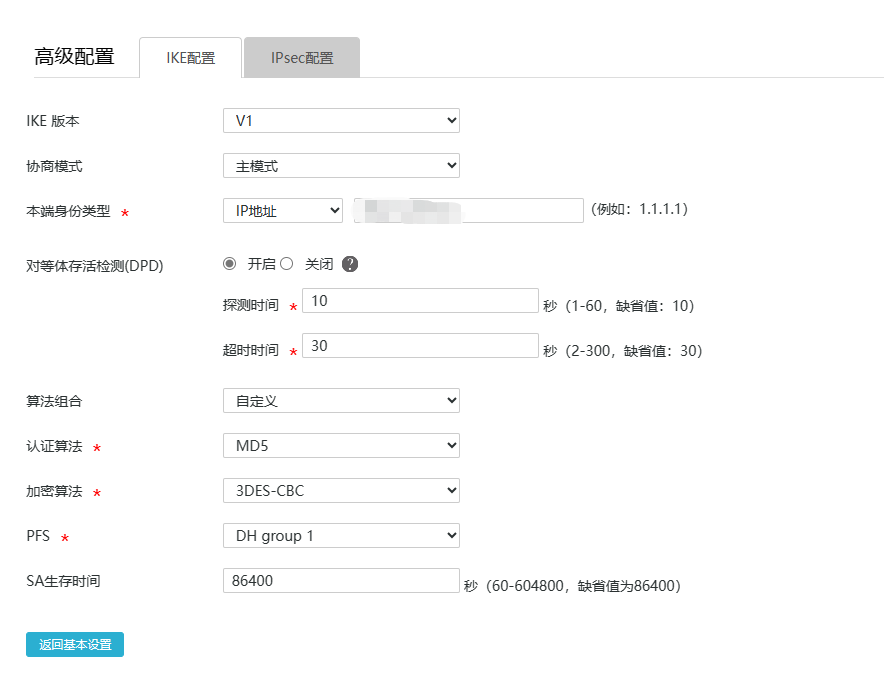Switch to the IKE配置 tab
The height and width of the screenshot is (677, 894).
pos(190,58)
